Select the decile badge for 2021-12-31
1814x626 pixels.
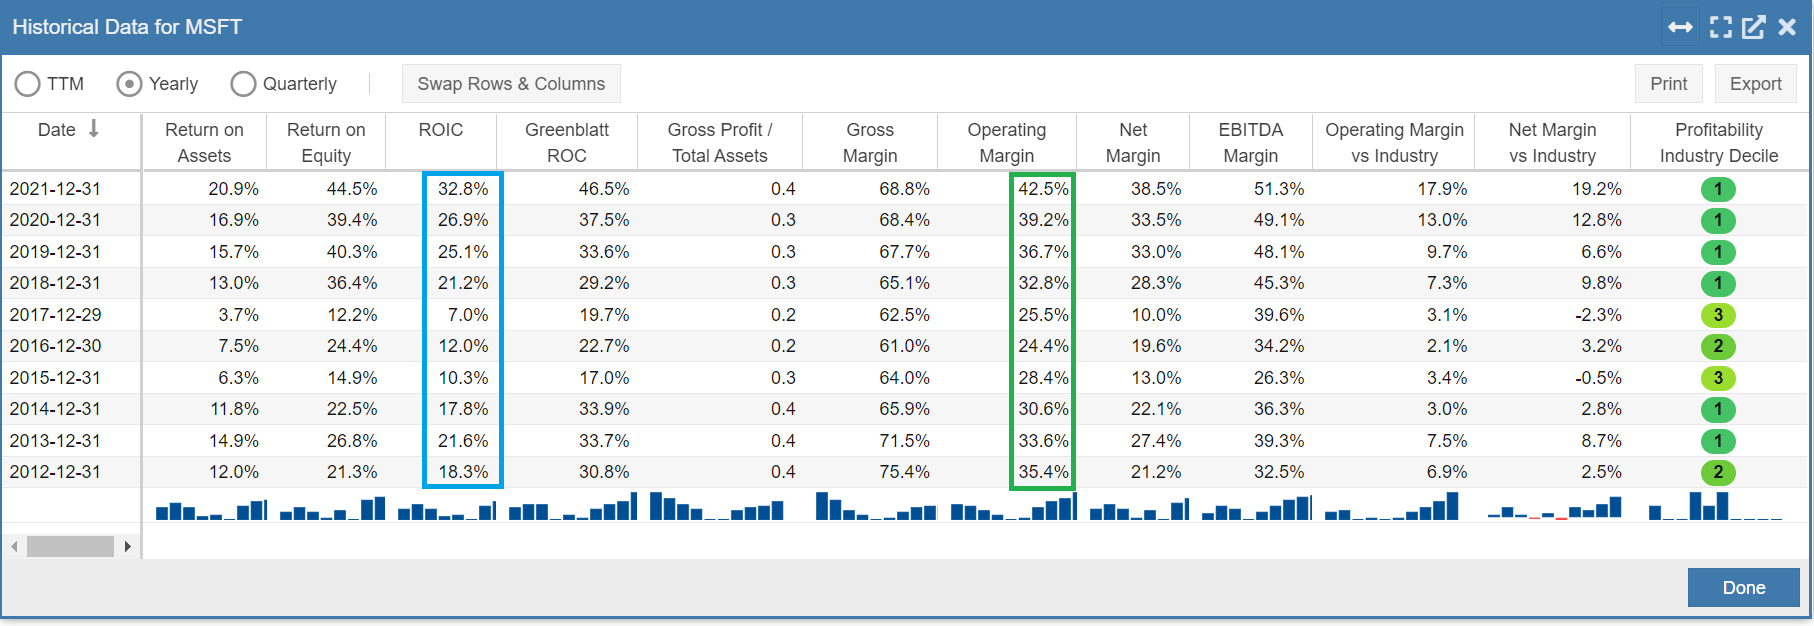(1718, 189)
